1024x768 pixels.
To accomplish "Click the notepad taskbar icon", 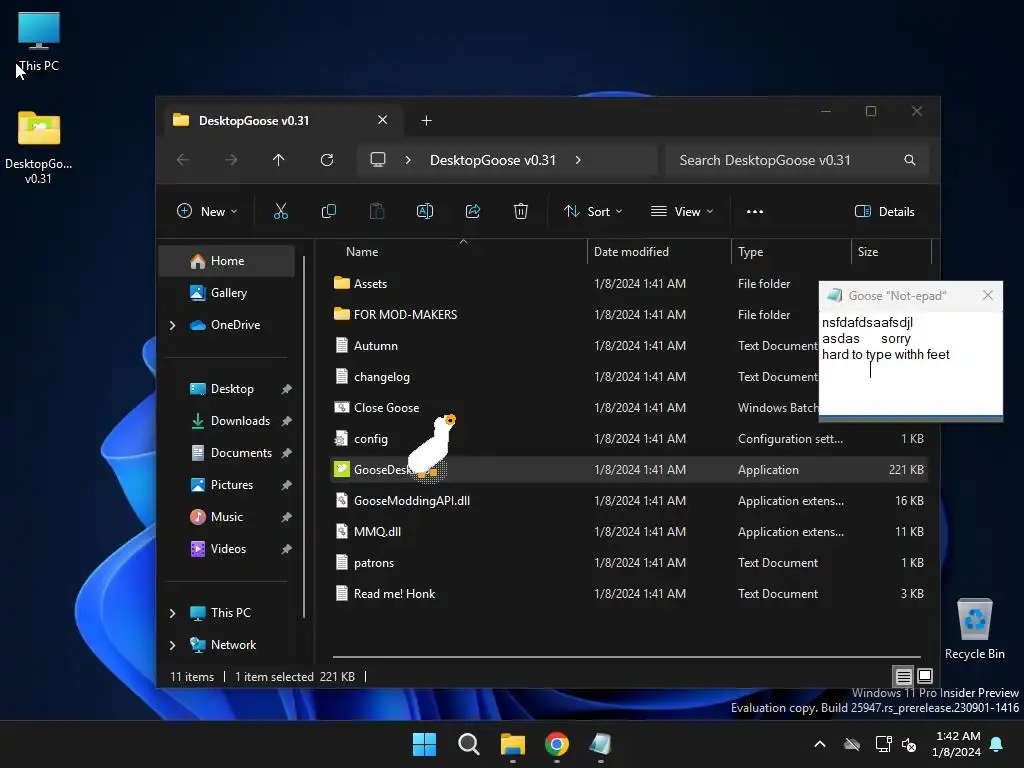I will click(x=600, y=744).
